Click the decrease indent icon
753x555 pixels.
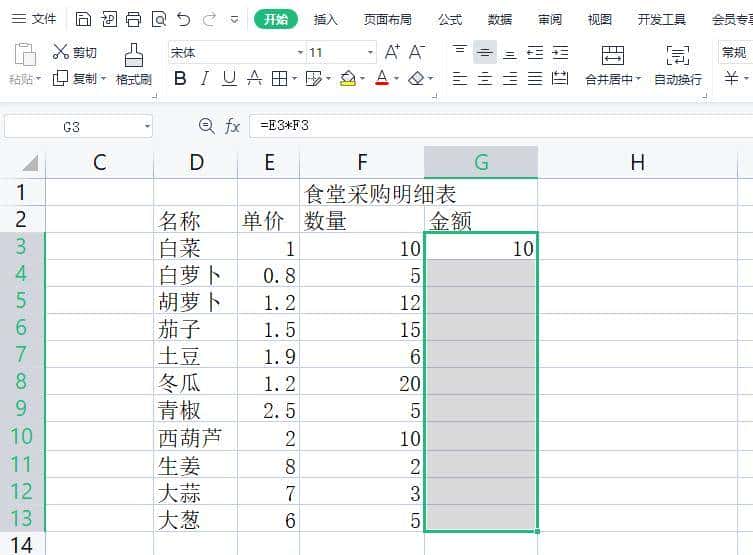pos(535,52)
